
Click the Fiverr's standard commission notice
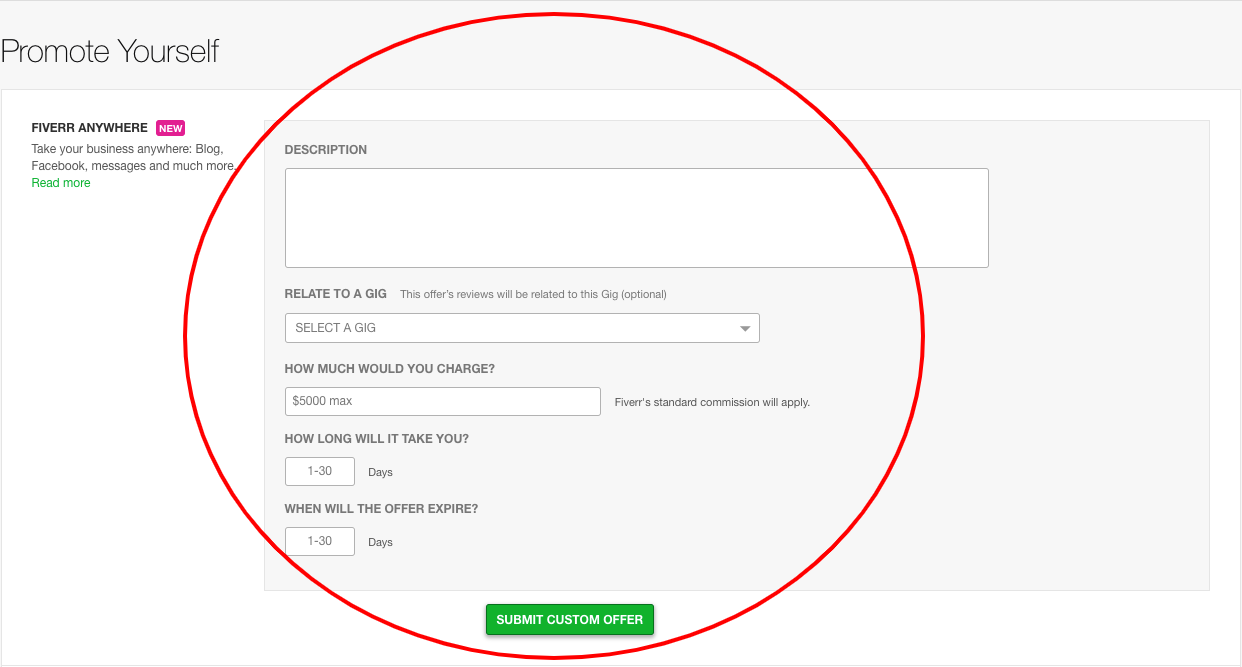[x=711, y=401]
